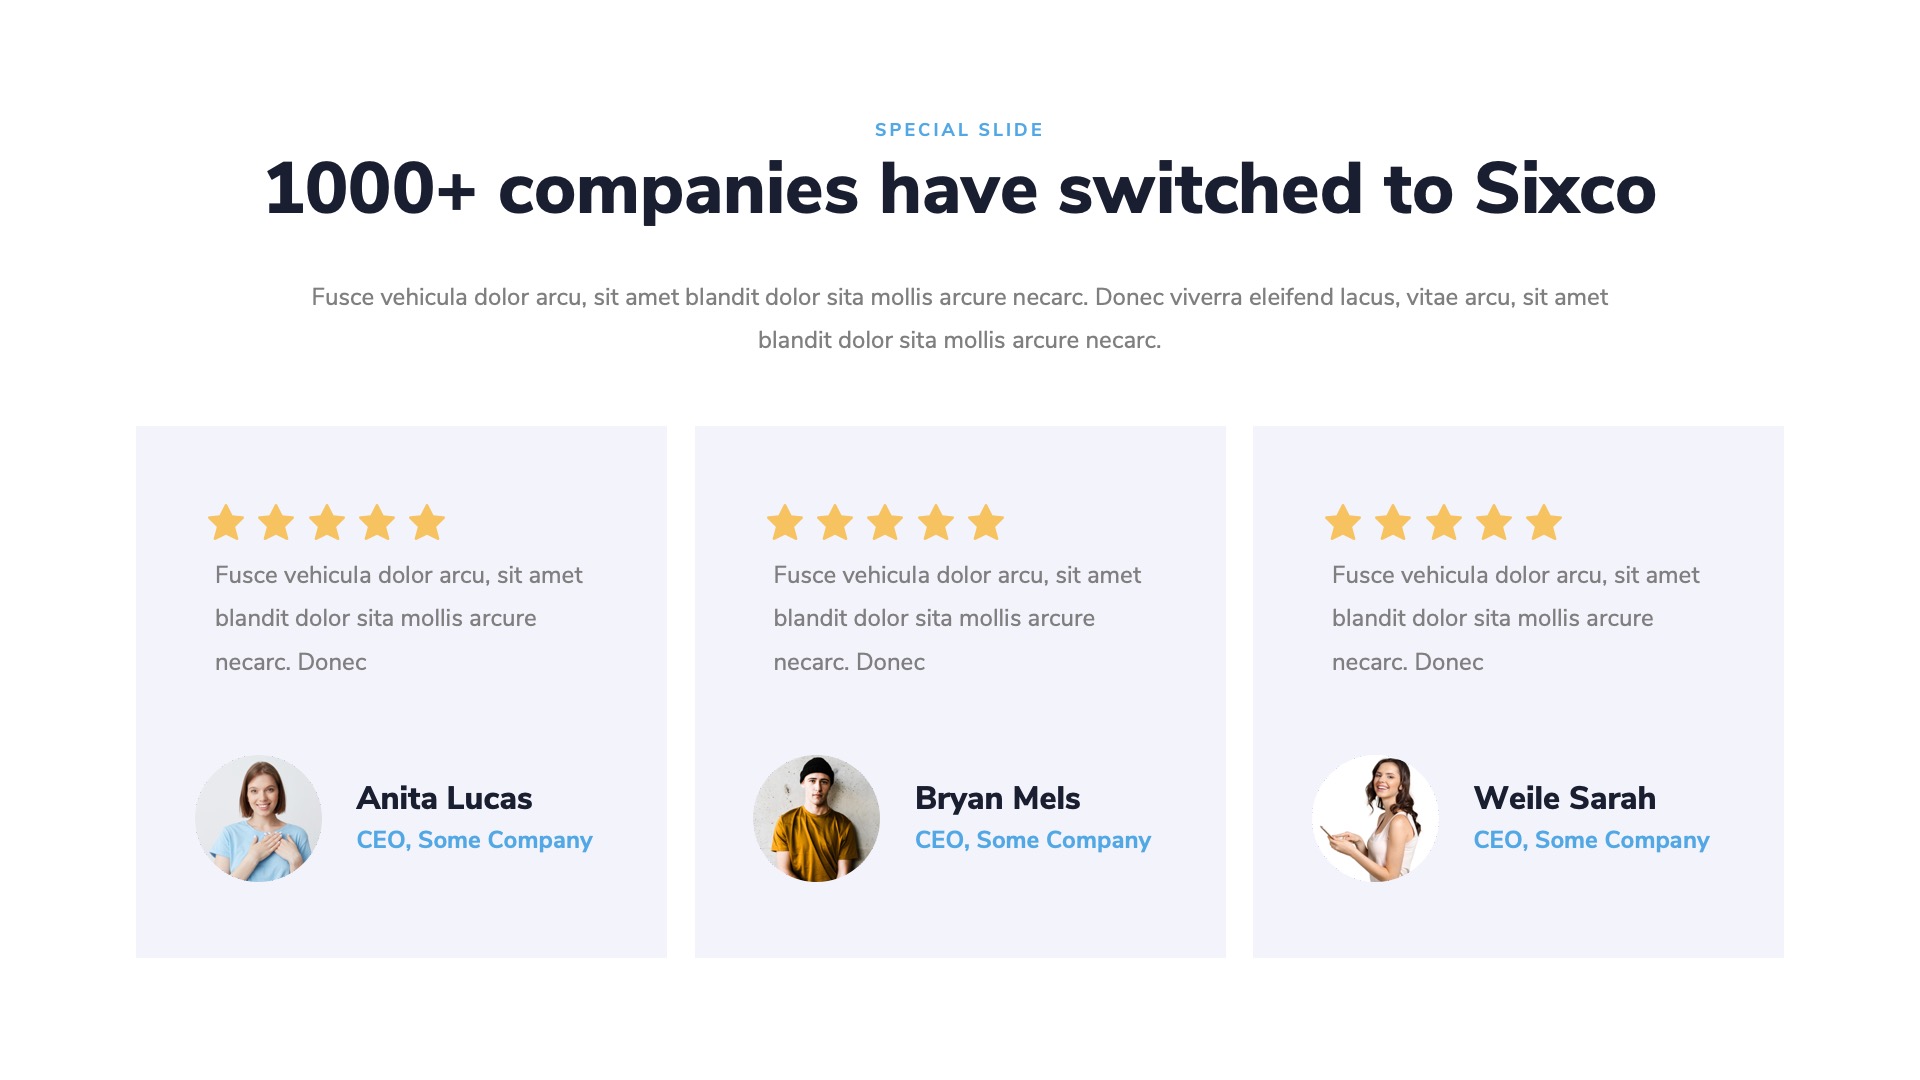Click the Anita Lucas name text
The height and width of the screenshot is (1080, 1920).
click(444, 798)
